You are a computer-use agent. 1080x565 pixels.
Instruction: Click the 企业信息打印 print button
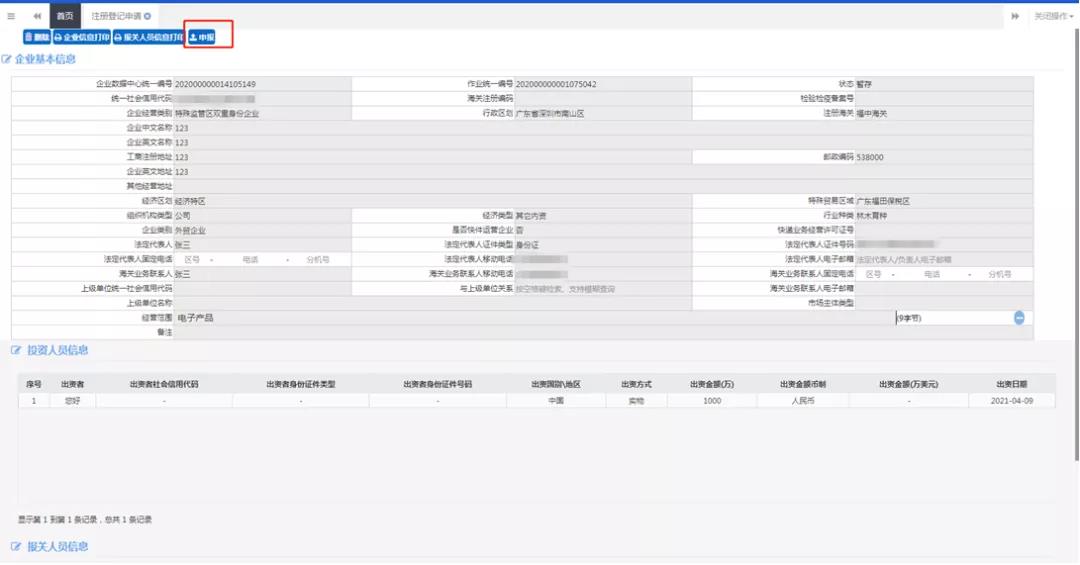pos(81,37)
